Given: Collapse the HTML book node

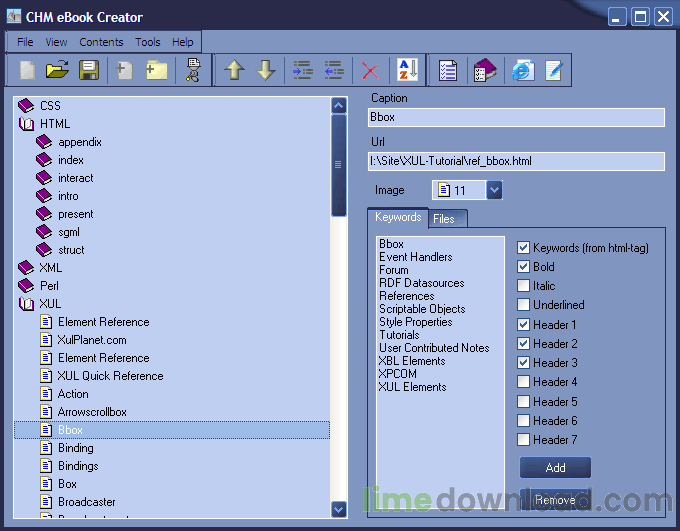Looking at the screenshot, I should coord(26,124).
